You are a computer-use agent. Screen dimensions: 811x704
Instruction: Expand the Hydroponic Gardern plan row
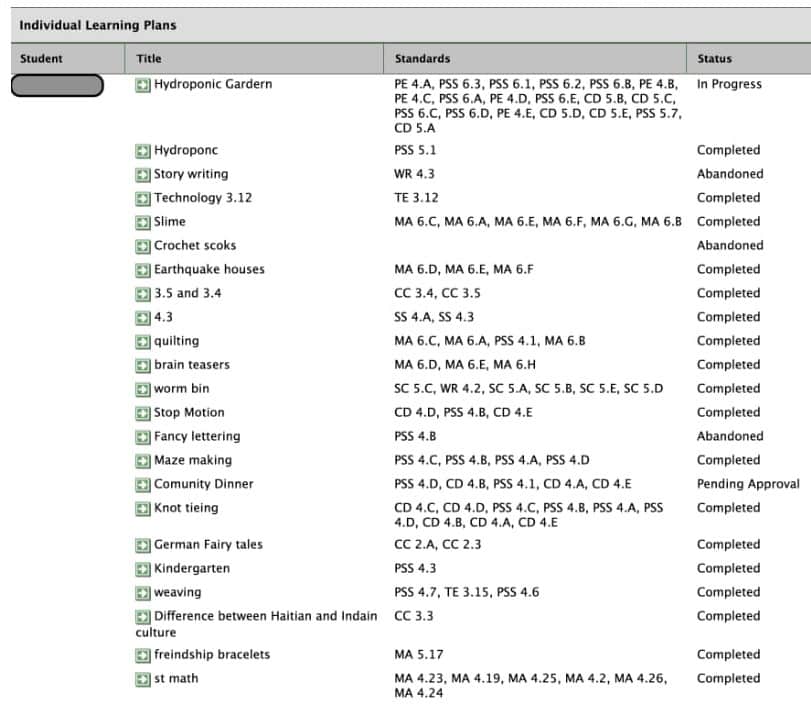tap(143, 85)
